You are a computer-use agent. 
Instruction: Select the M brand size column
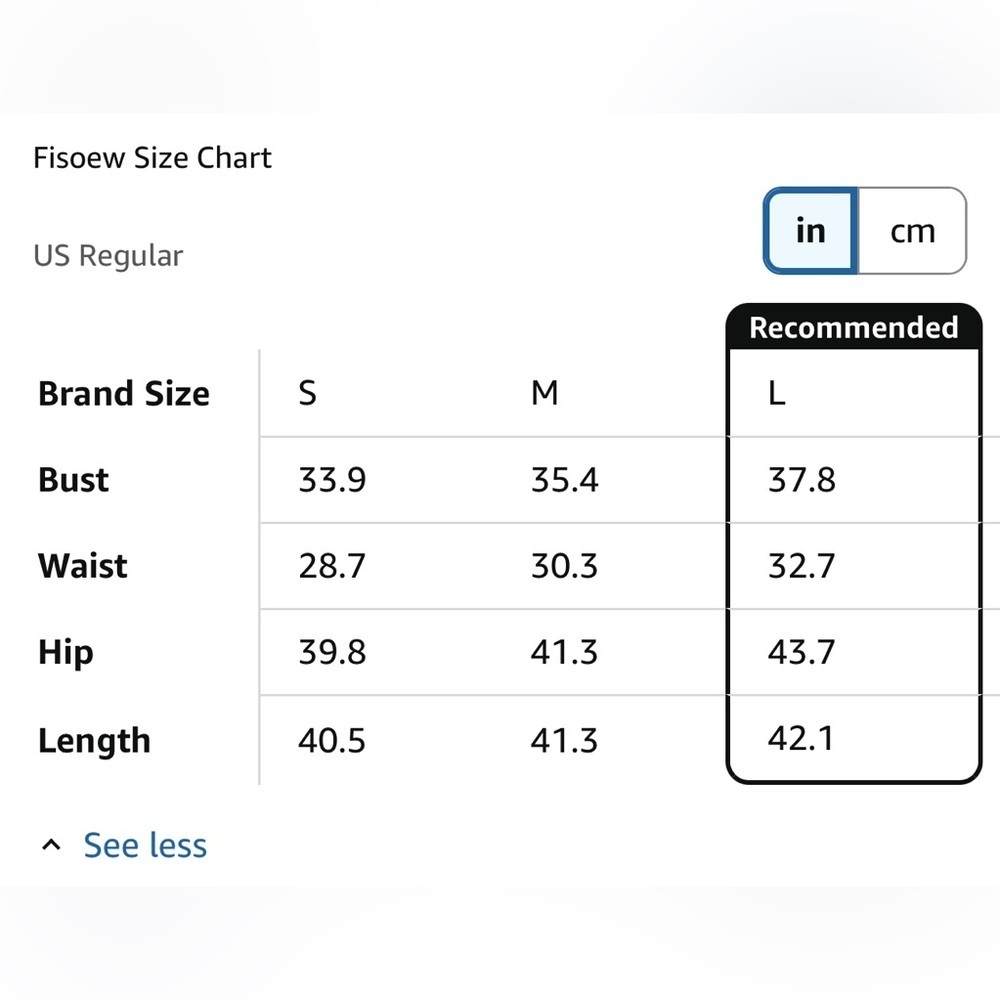click(545, 393)
